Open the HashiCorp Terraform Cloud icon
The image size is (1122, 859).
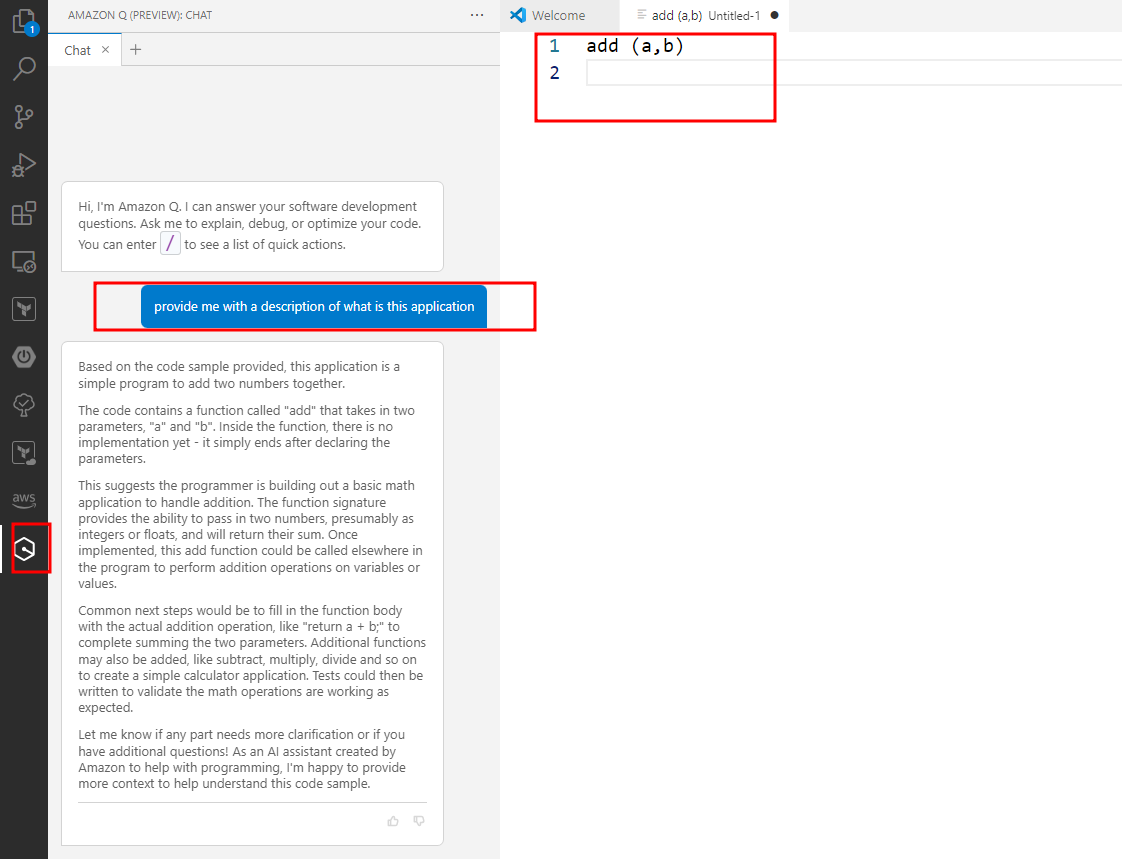pyautogui.click(x=24, y=452)
